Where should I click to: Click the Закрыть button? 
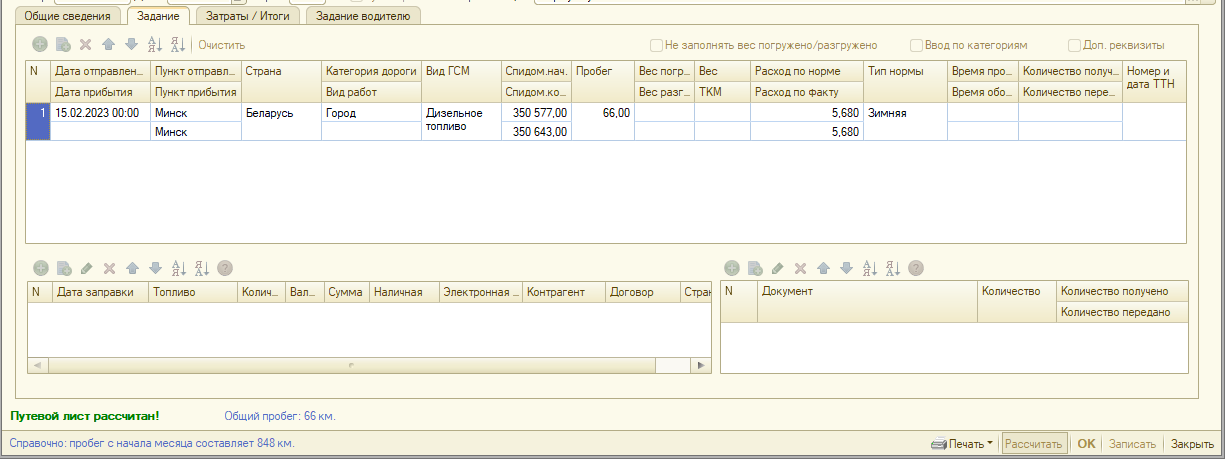[x=1192, y=444]
